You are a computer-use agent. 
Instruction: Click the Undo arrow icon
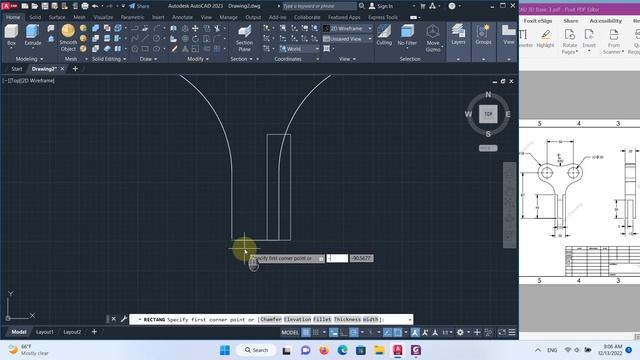tap(95, 6)
